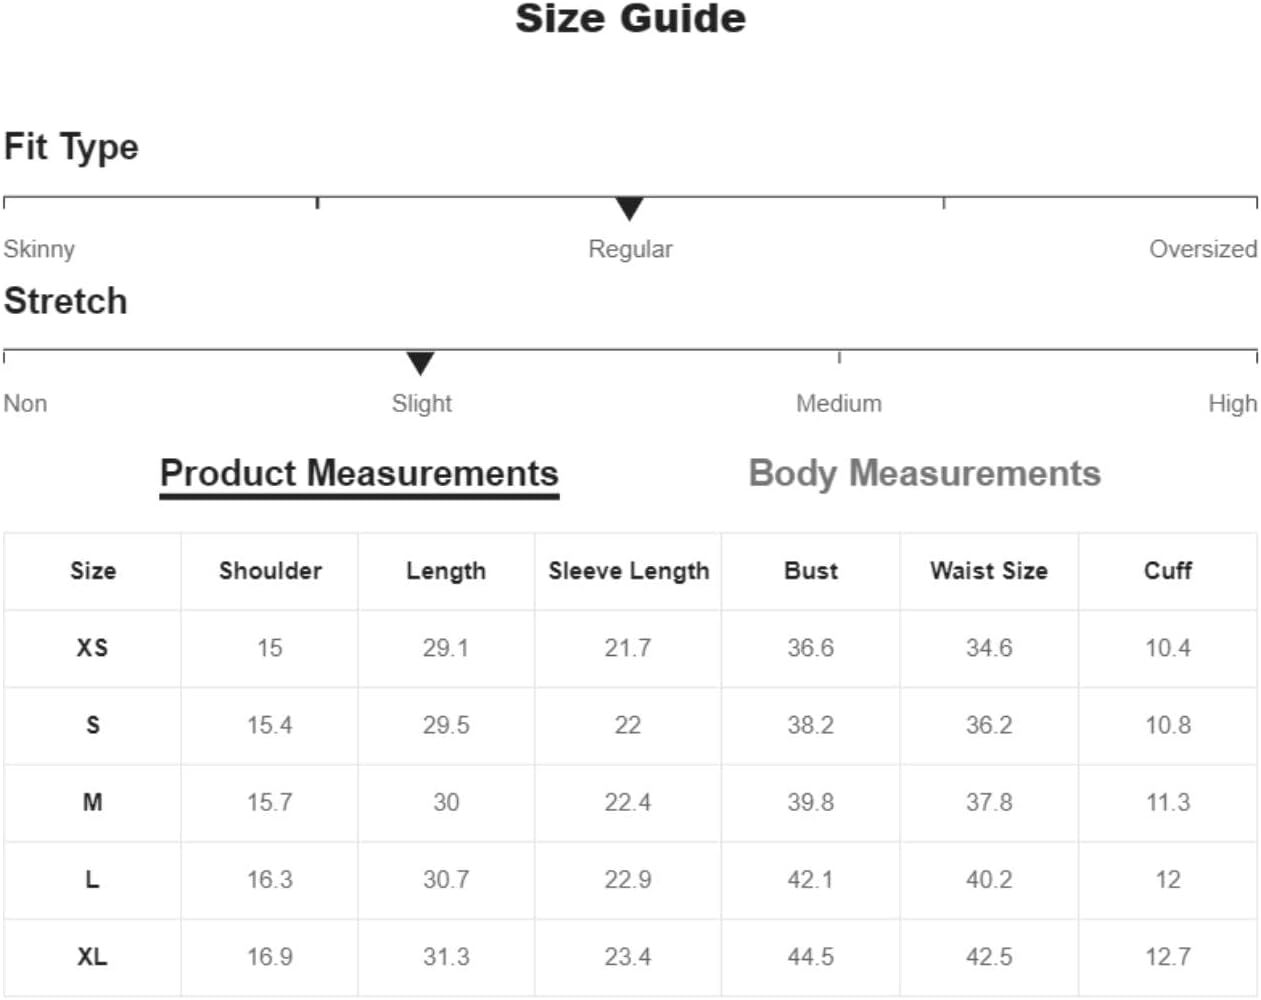Click the Waist Size column header

(x=989, y=571)
